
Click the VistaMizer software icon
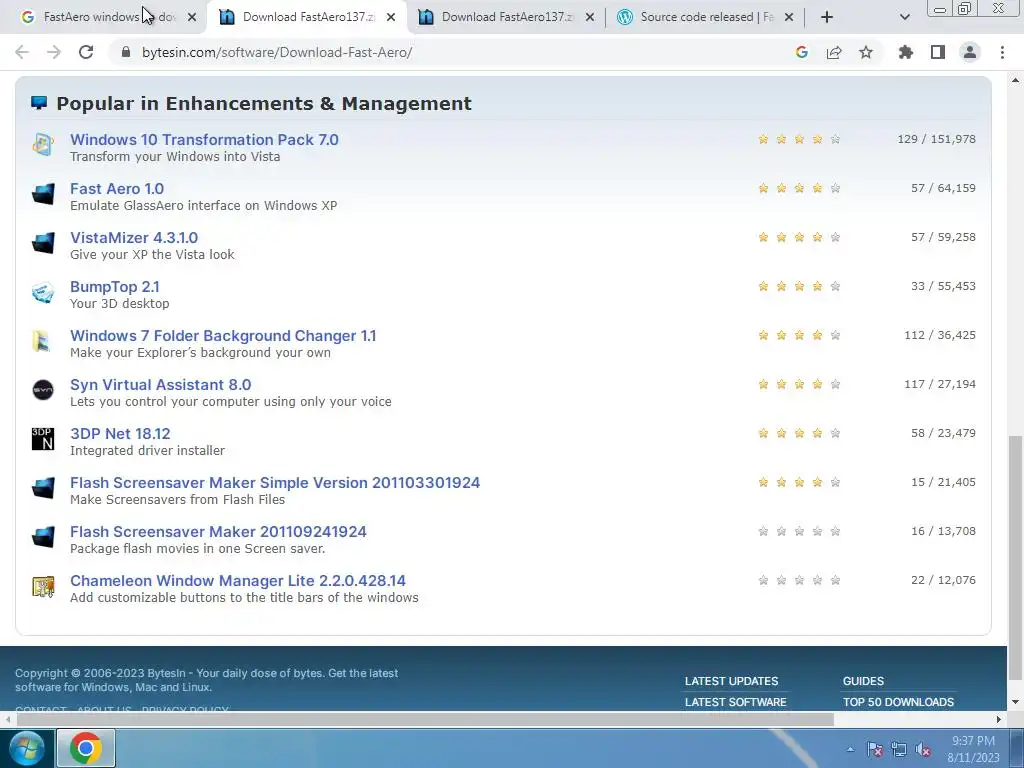click(43, 243)
